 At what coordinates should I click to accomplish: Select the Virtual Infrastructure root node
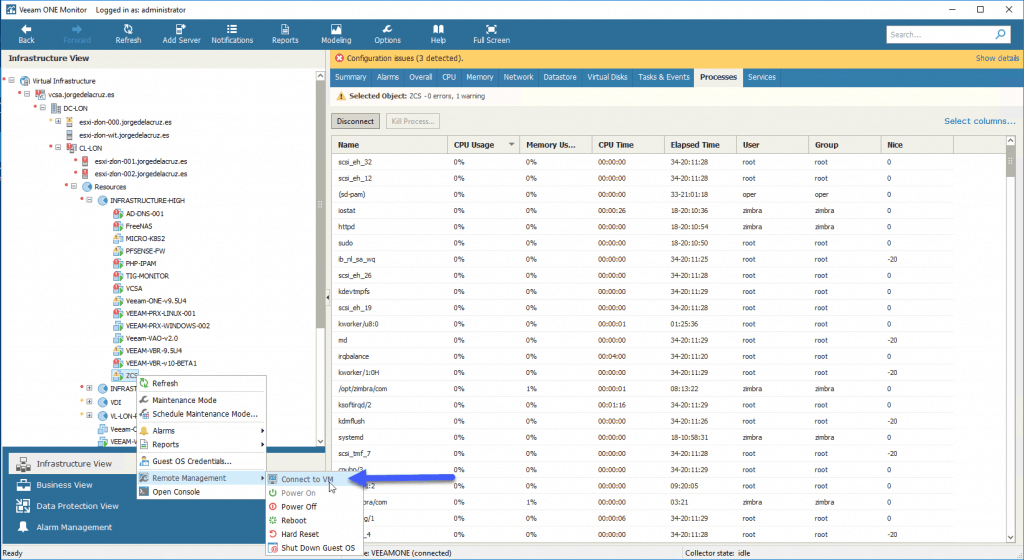(x=63, y=81)
